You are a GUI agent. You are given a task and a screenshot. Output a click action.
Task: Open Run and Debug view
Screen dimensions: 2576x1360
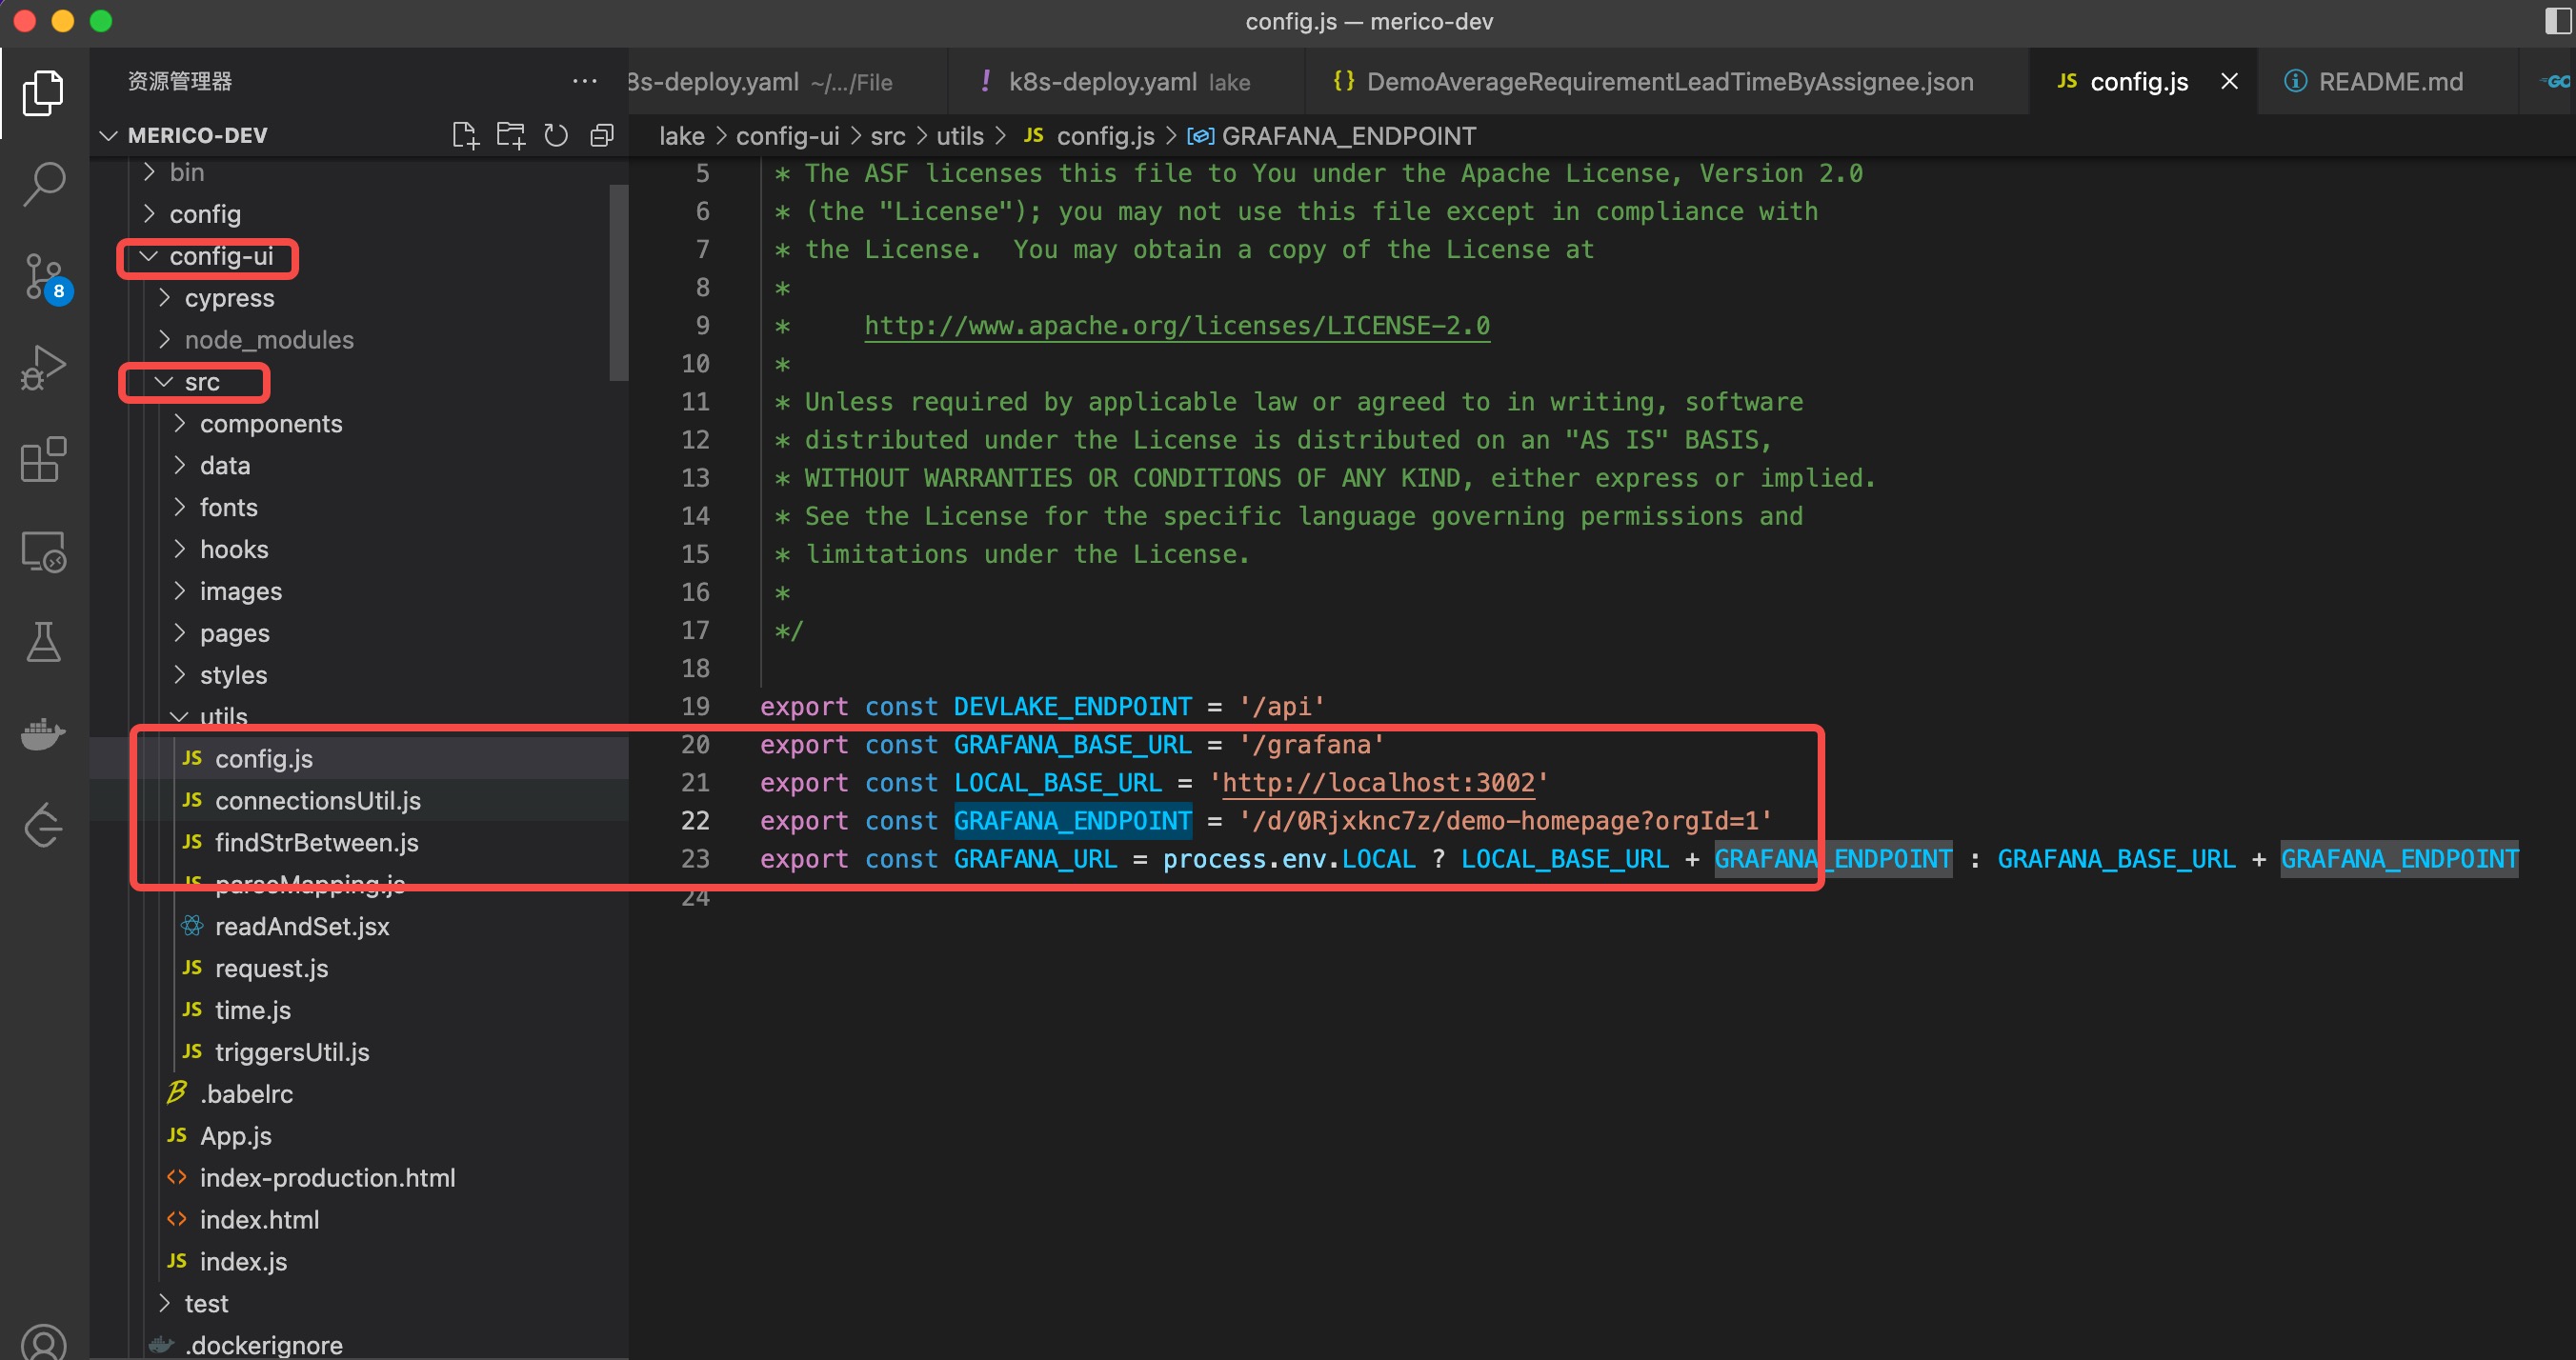click(x=44, y=368)
